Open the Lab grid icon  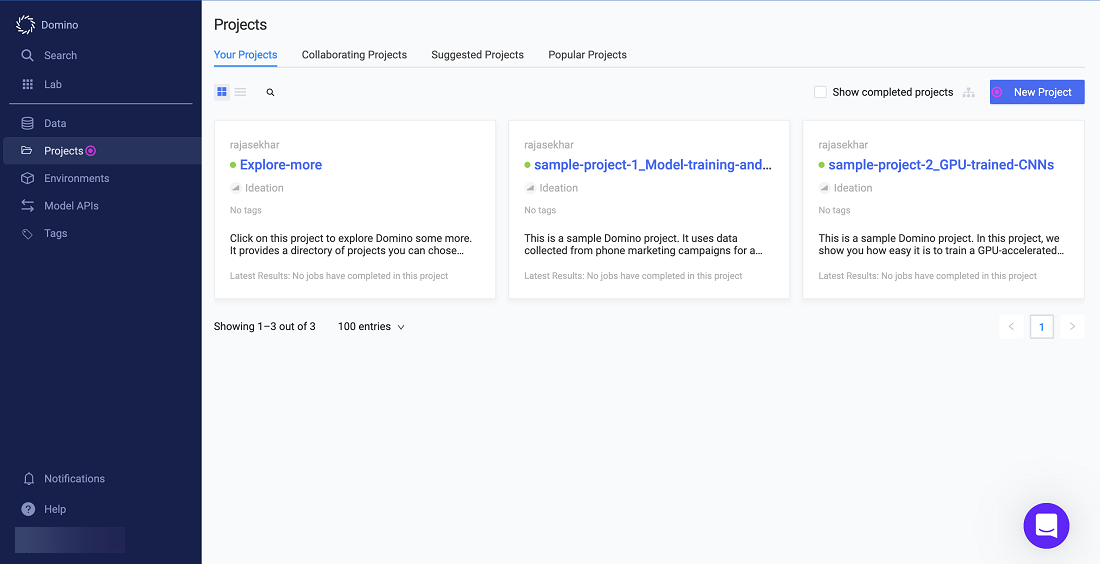pyautogui.click(x=27, y=84)
